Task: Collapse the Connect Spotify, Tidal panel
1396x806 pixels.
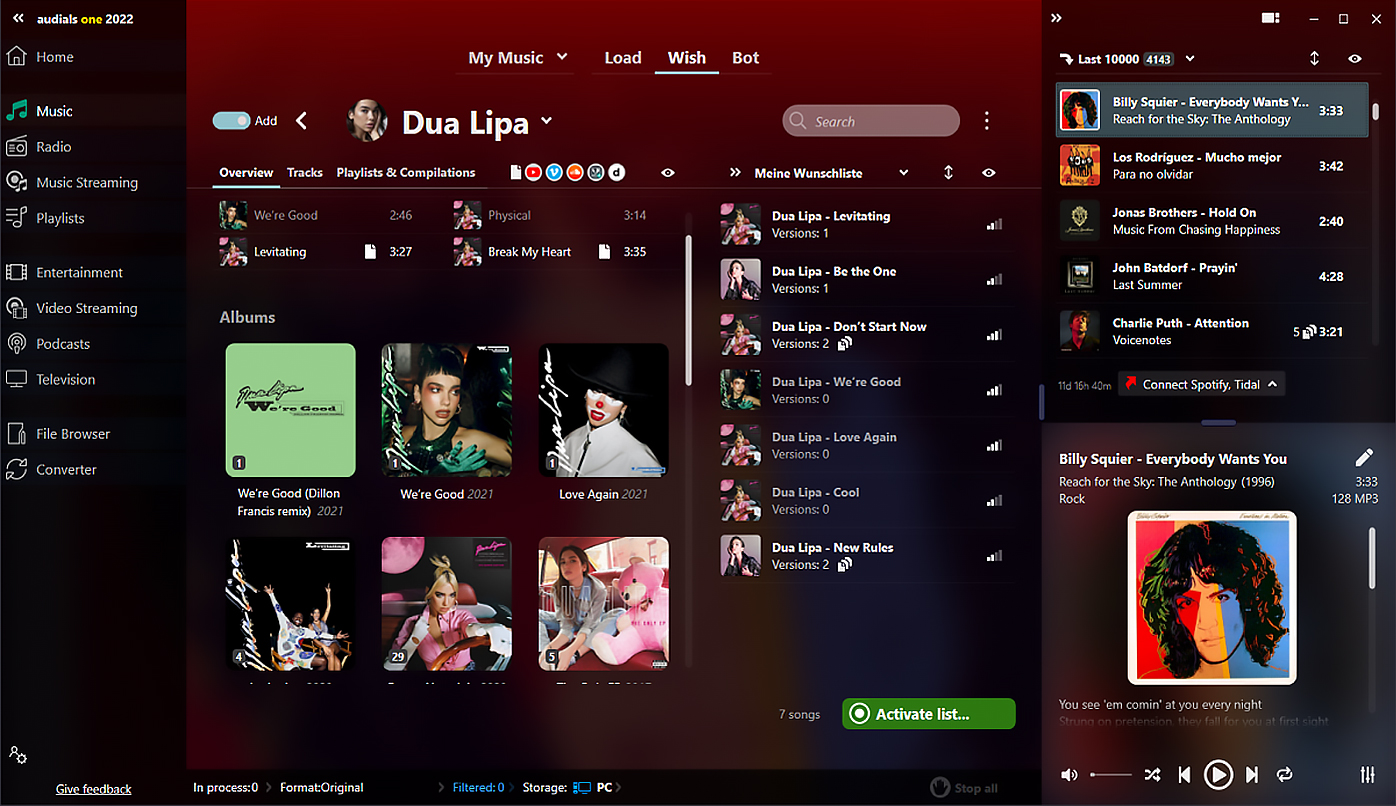Action: 1271,383
